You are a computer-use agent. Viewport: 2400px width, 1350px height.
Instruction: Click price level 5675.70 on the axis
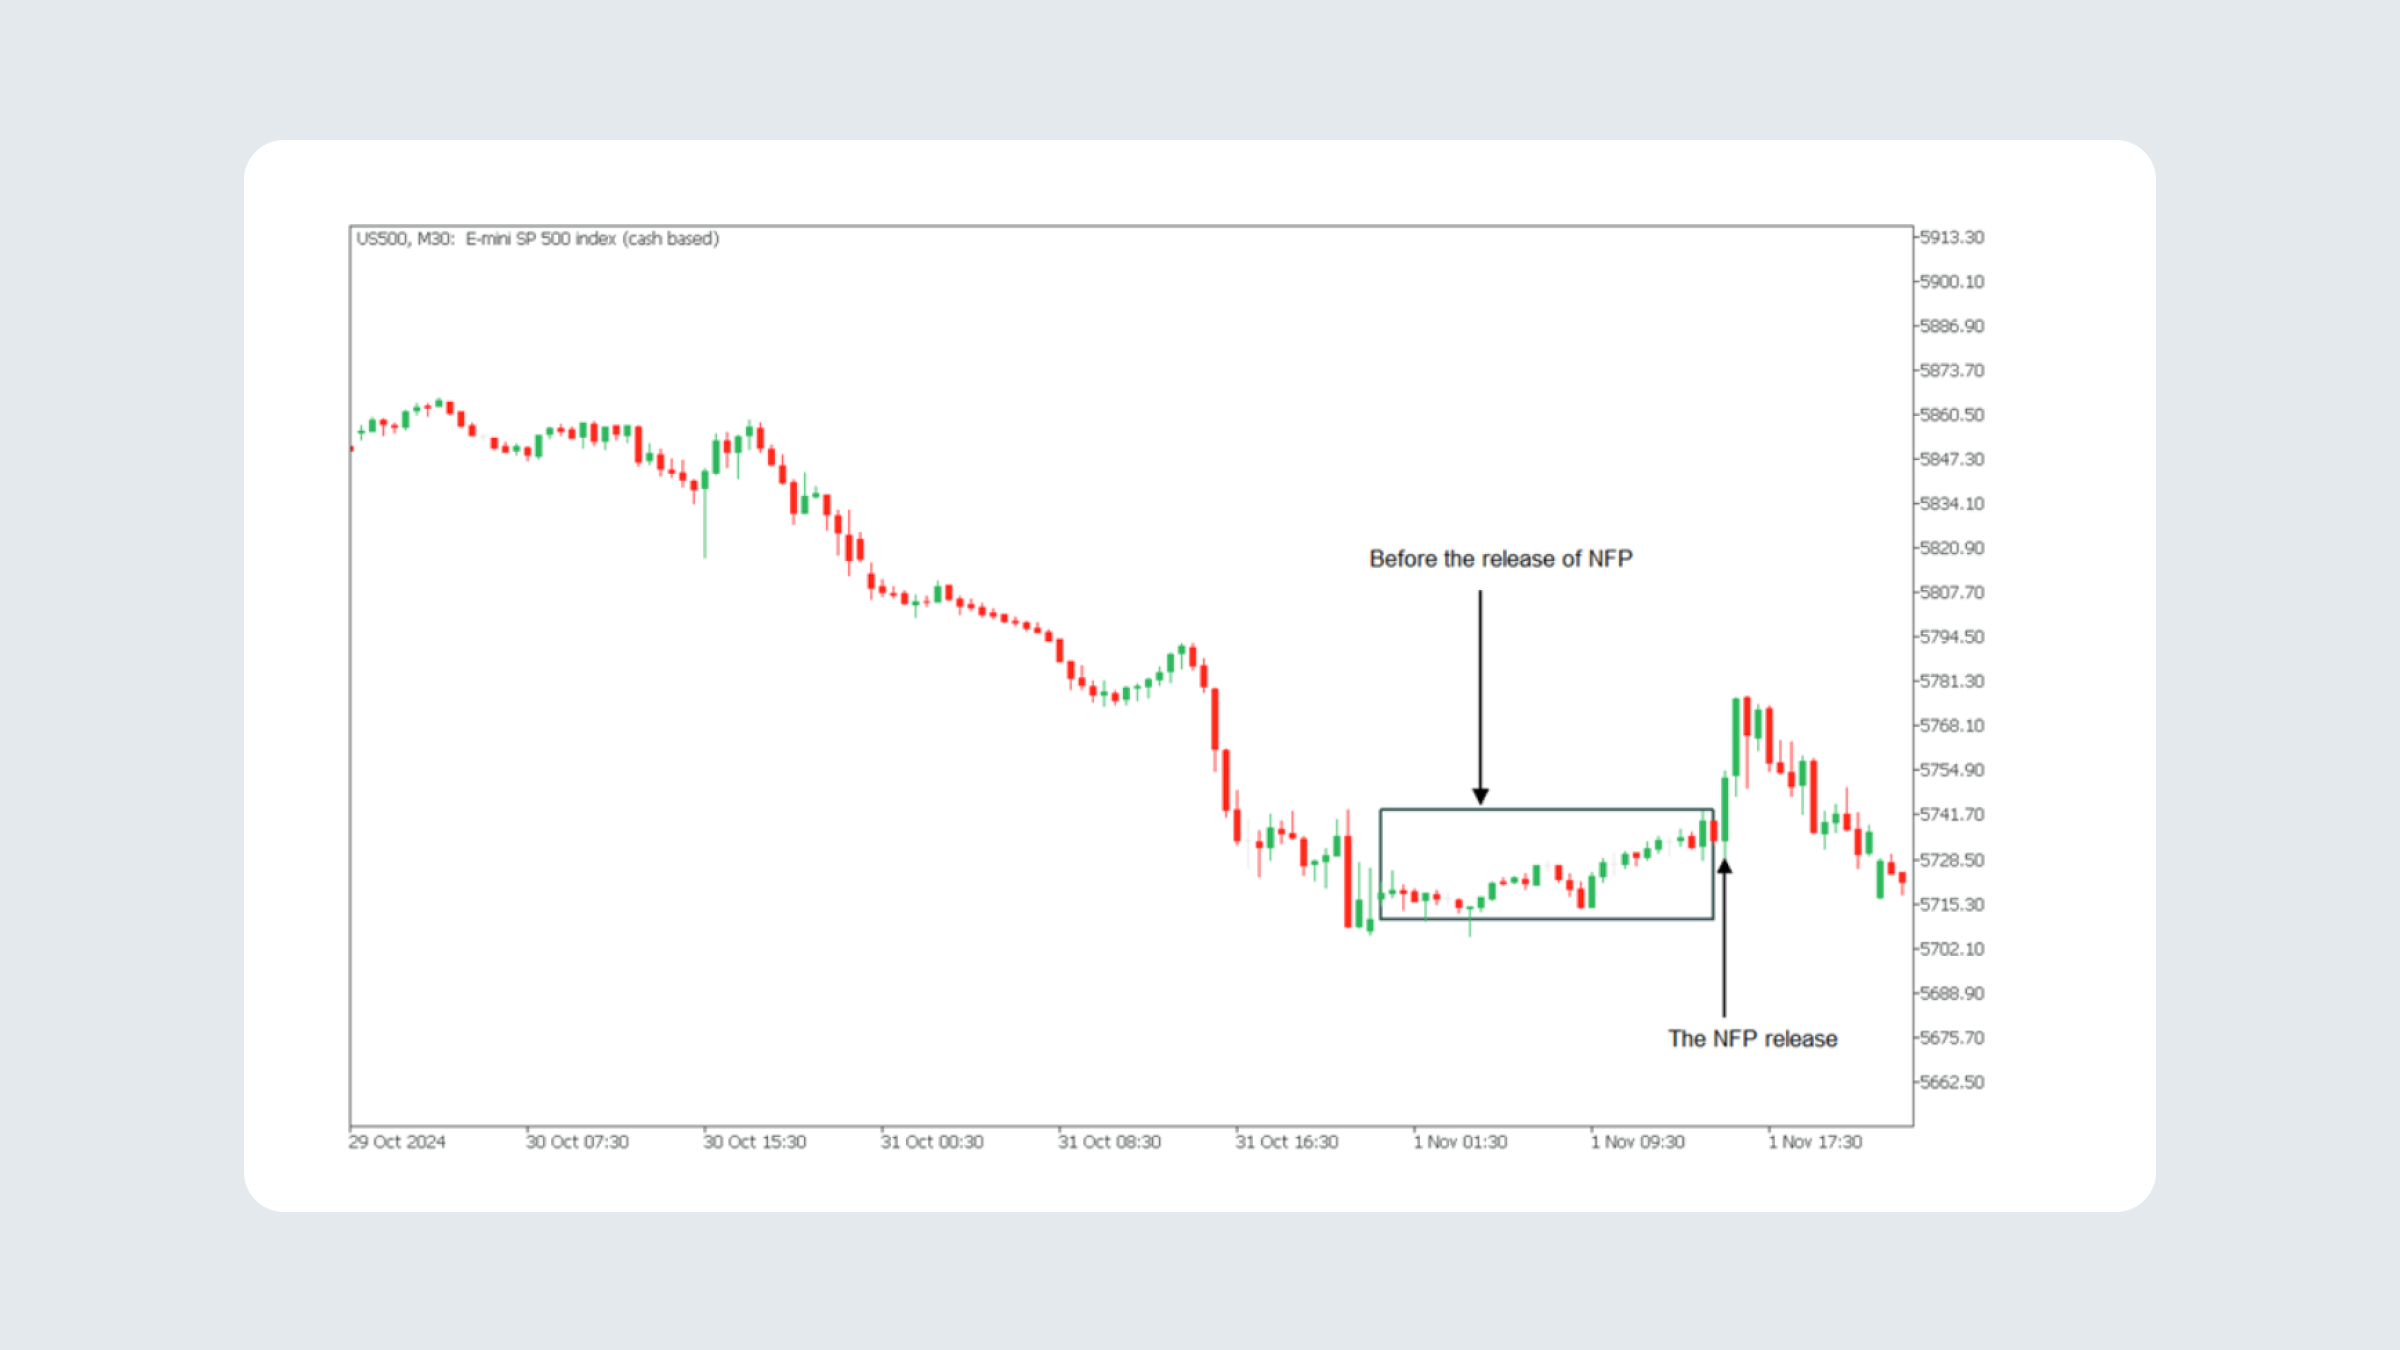pos(1952,1038)
